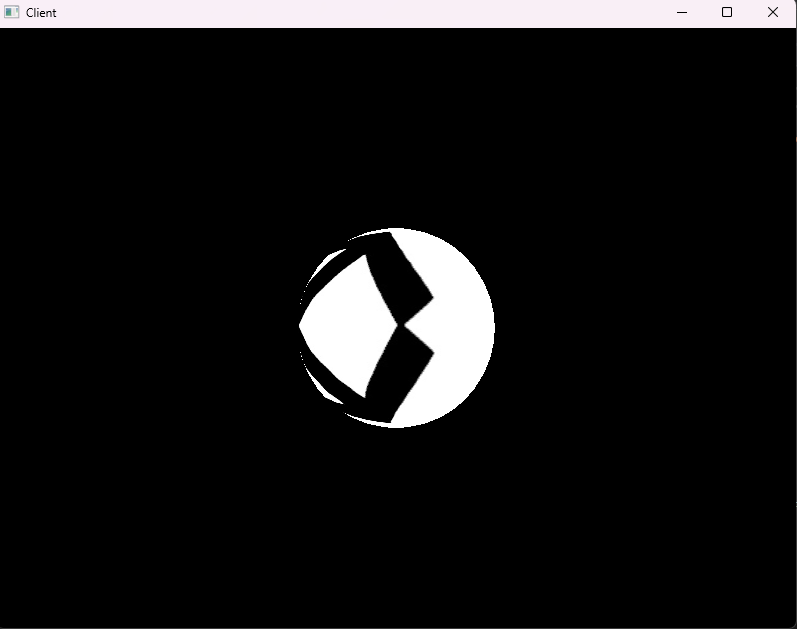Click the Client window app icon

point(11,12)
